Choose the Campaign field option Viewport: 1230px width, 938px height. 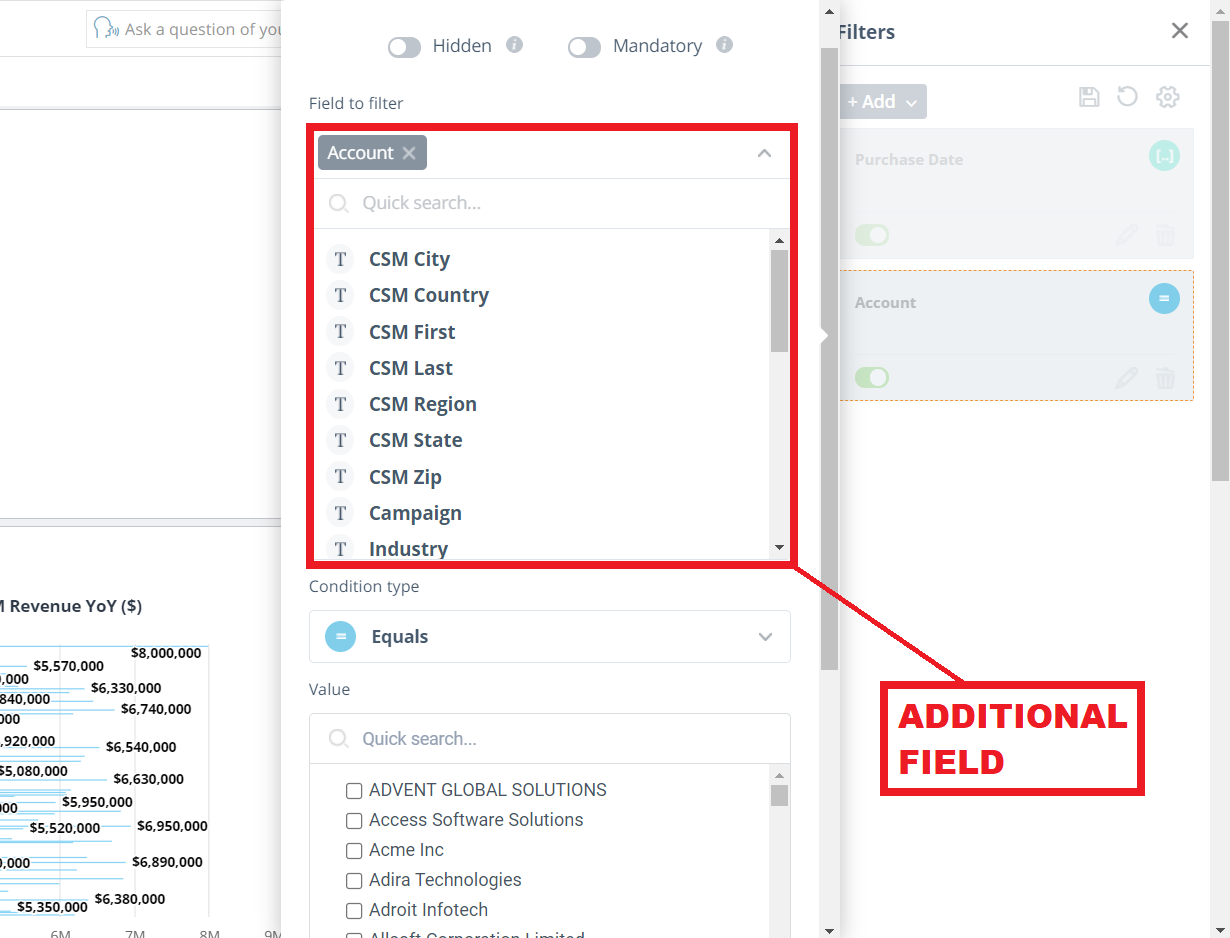click(x=415, y=513)
